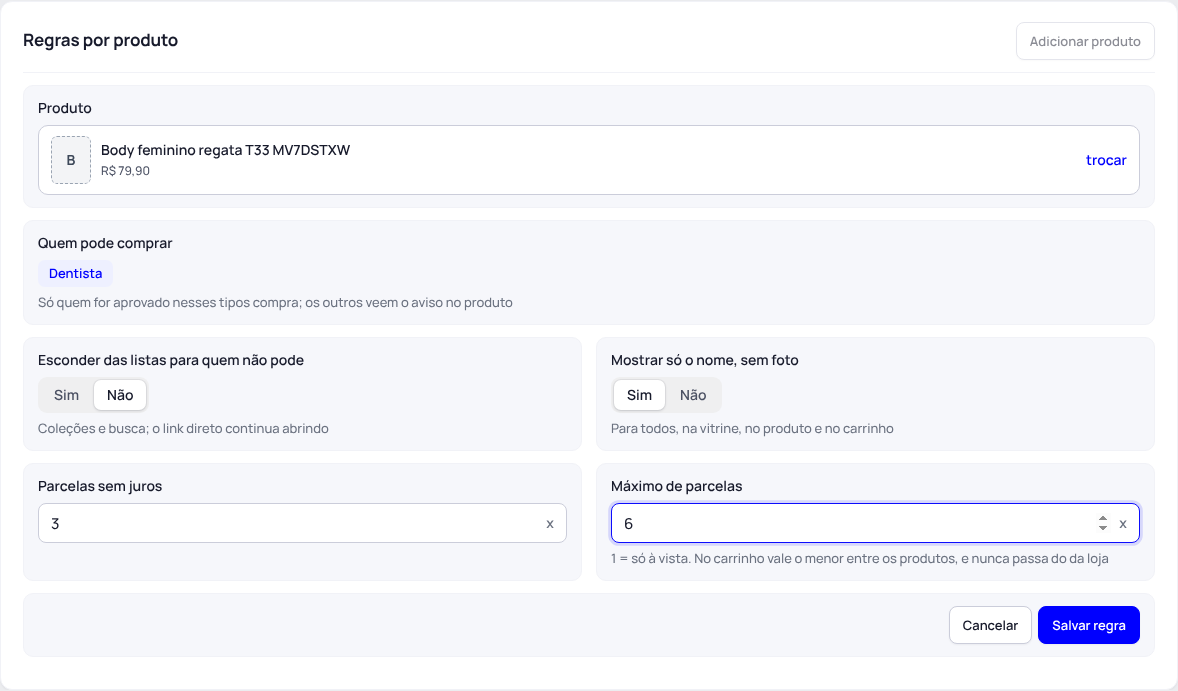Decrease Máximo de parcelas with the down arrow
Image resolution: width=1178 pixels, height=691 pixels.
[x=1103, y=528]
